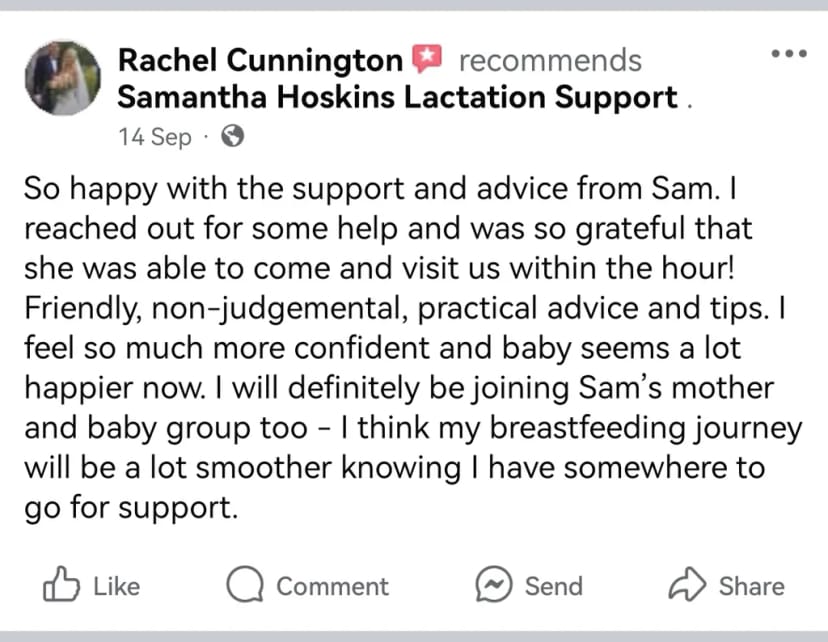828x642 pixels.
Task: Click the thumbs-up Like icon
Action: pyautogui.click(x=61, y=583)
